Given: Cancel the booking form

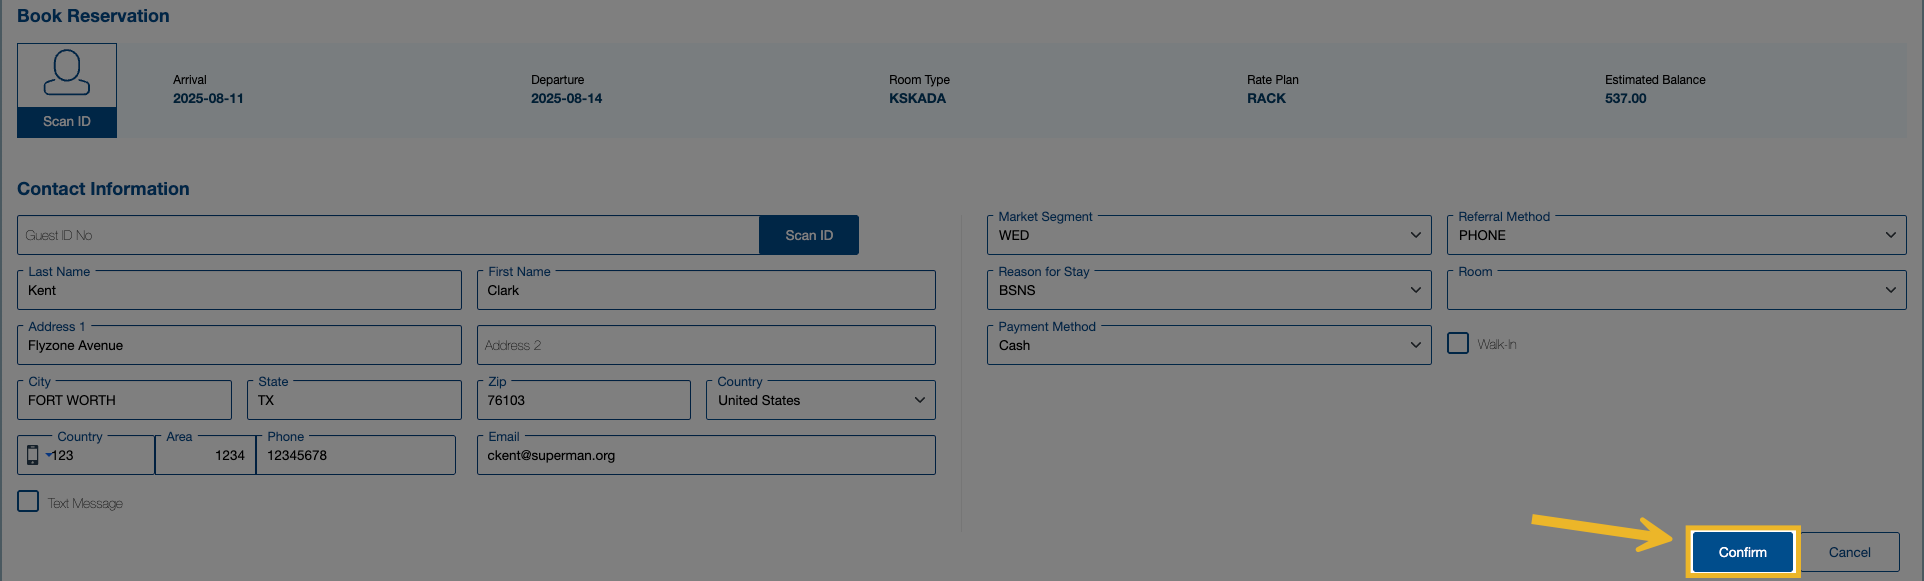Looking at the screenshot, I should 1849,552.
